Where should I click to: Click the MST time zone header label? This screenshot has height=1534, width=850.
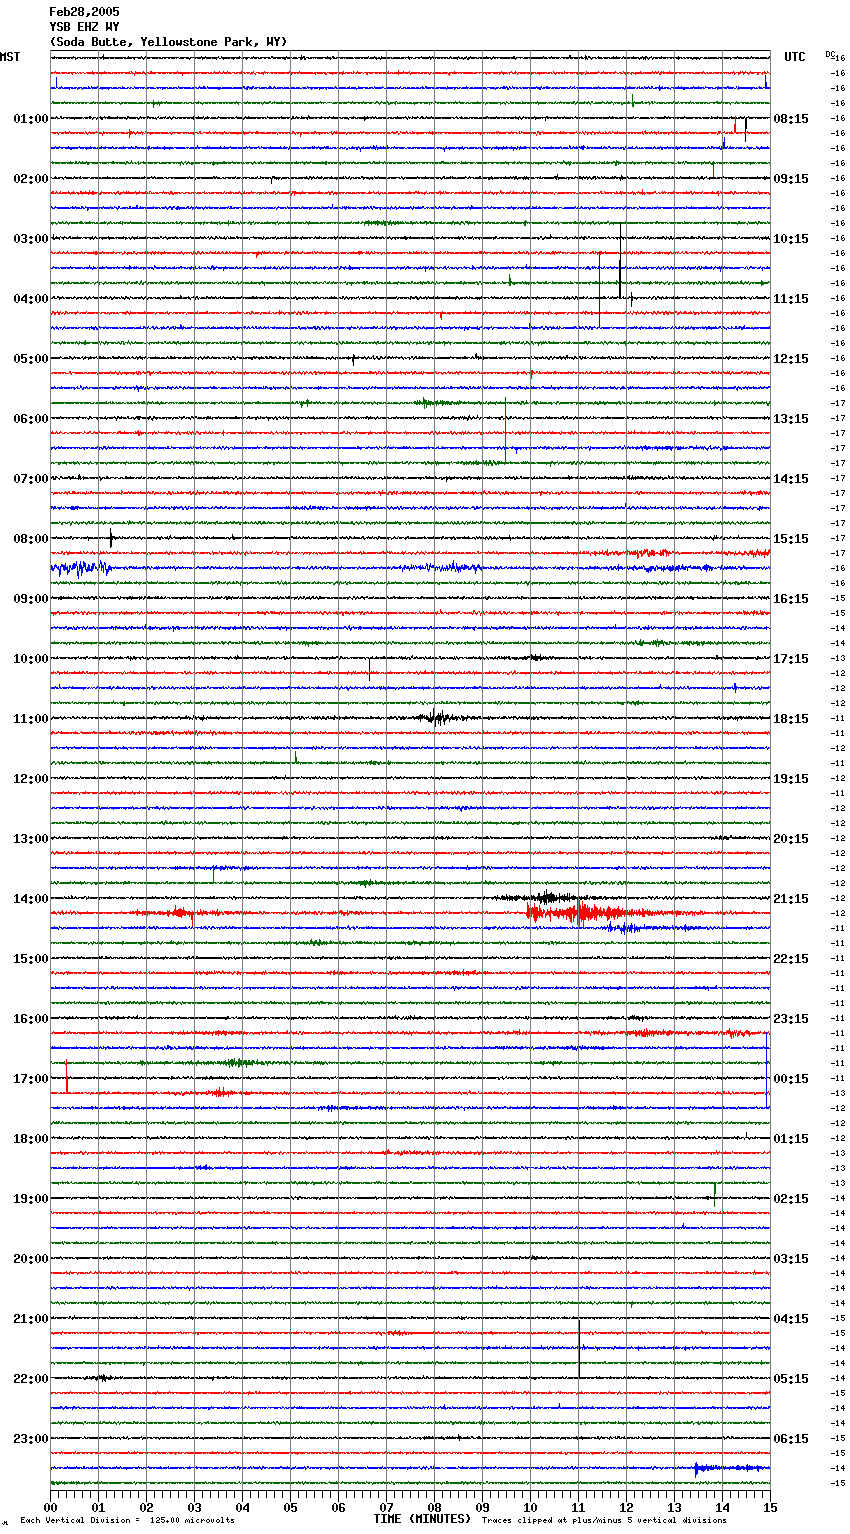coord(10,57)
